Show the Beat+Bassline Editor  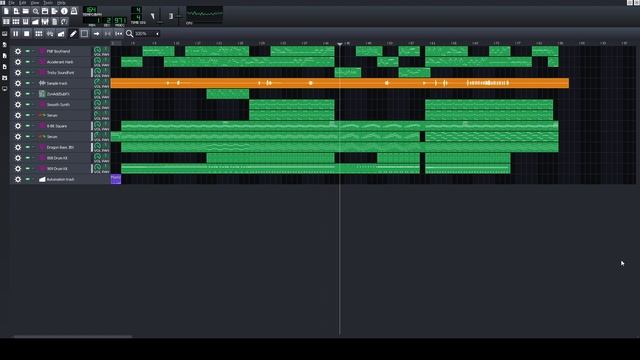(16, 21)
